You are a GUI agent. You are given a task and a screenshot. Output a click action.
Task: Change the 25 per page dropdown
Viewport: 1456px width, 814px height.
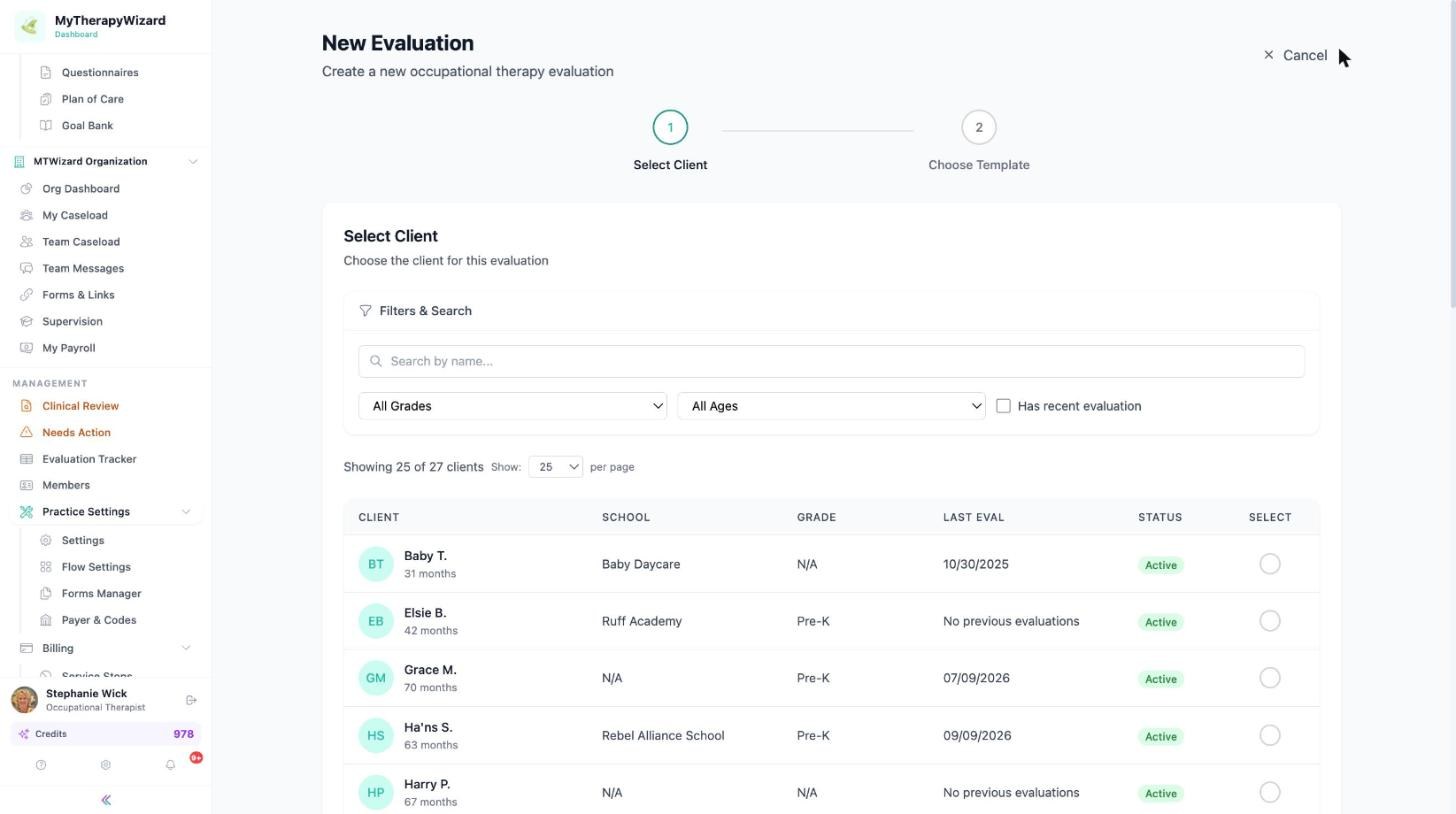pos(556,467)
